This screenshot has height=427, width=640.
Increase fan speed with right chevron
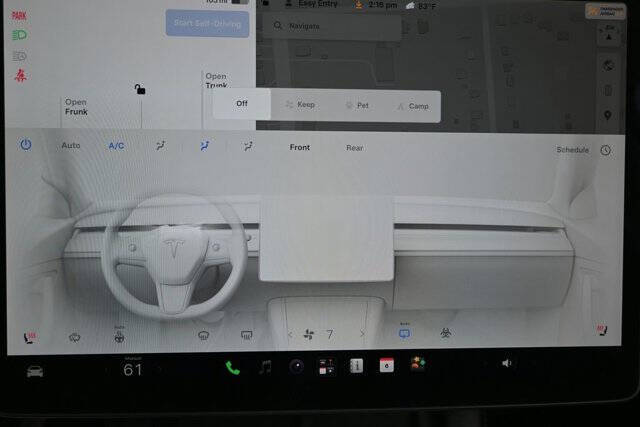point(362,334)
